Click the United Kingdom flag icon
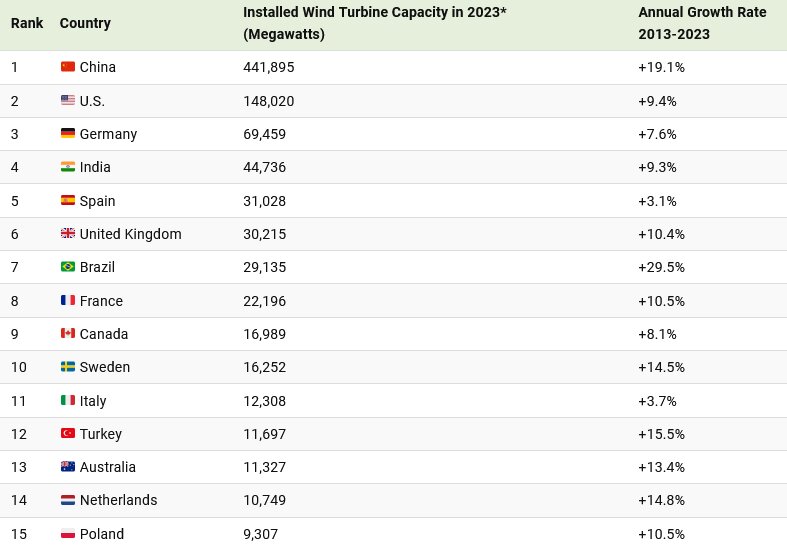The height and width of the screenshot is (556, 787). coord(68,234)
